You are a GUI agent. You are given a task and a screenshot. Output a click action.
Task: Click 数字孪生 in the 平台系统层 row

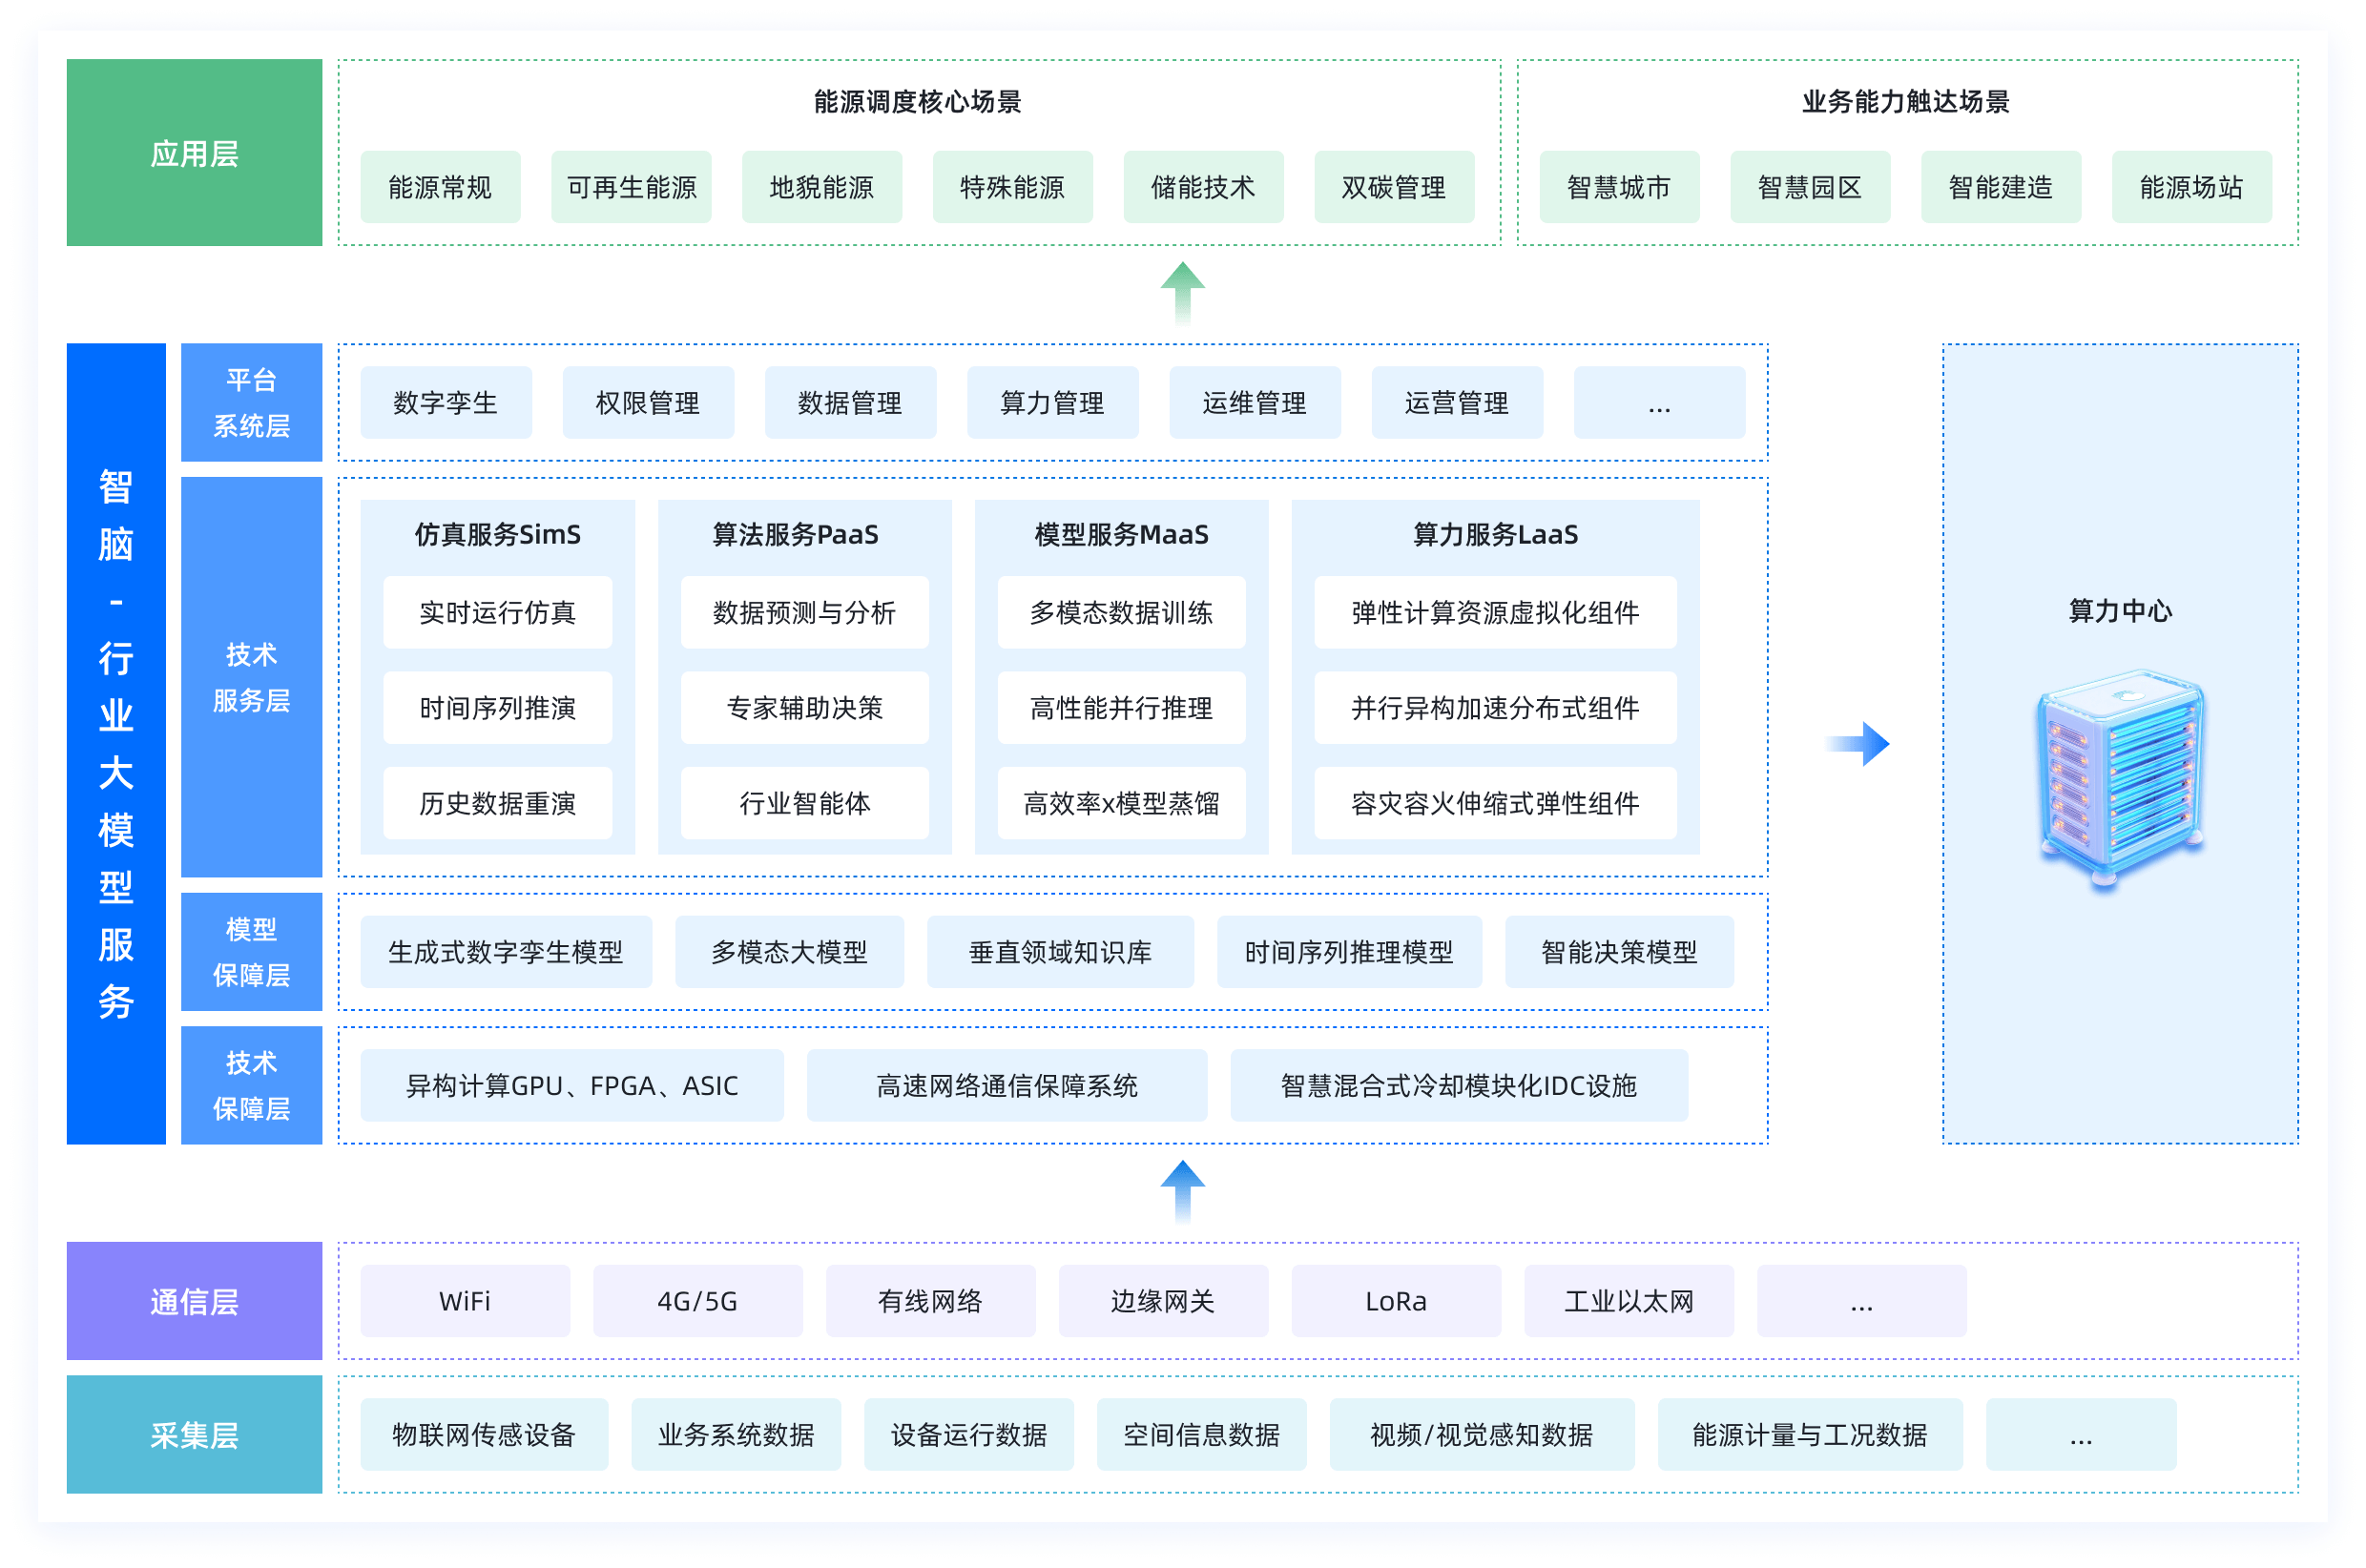(446, 403)
